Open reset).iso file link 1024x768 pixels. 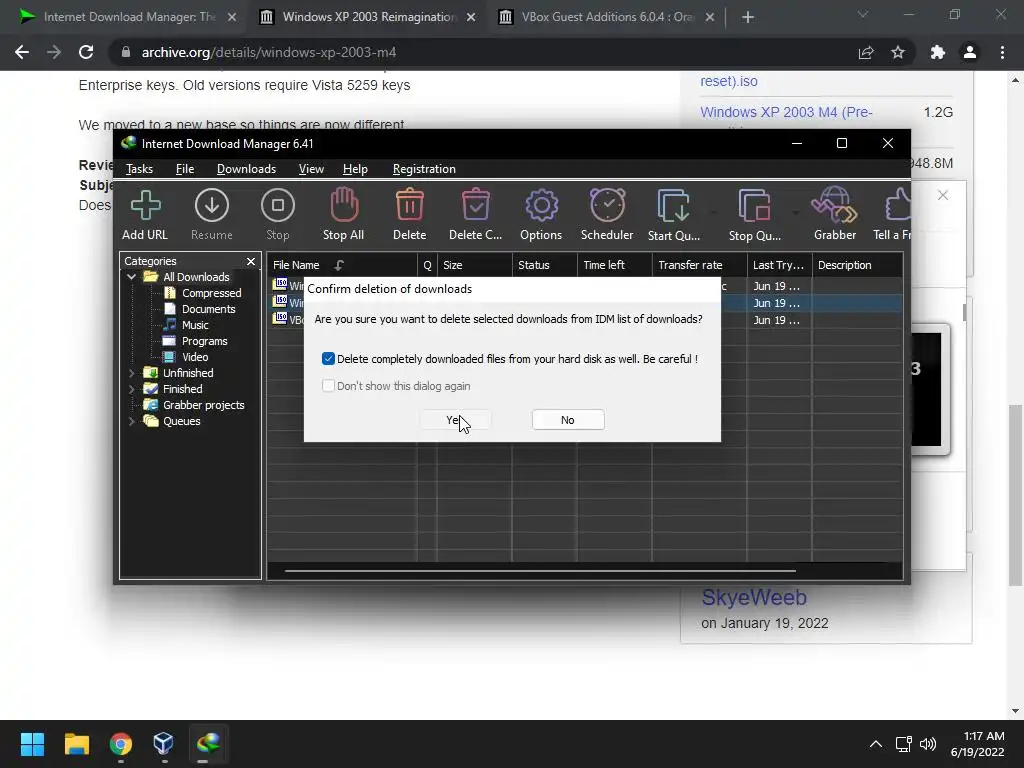[729, 82]
